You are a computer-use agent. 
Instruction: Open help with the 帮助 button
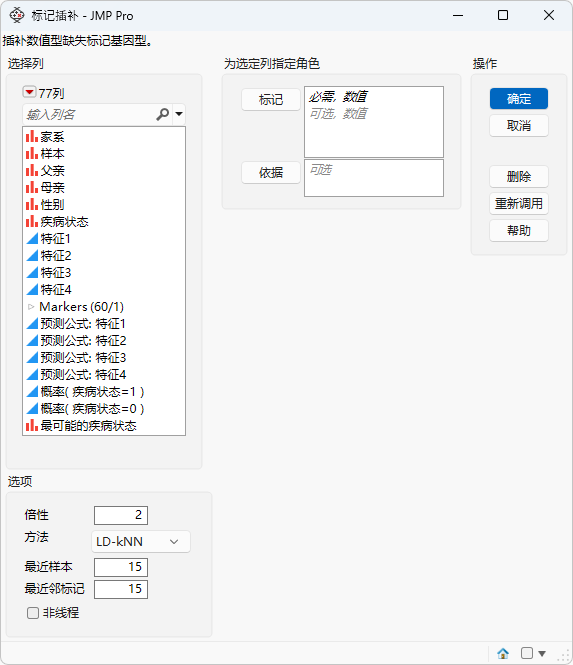(x=519, y=231)
